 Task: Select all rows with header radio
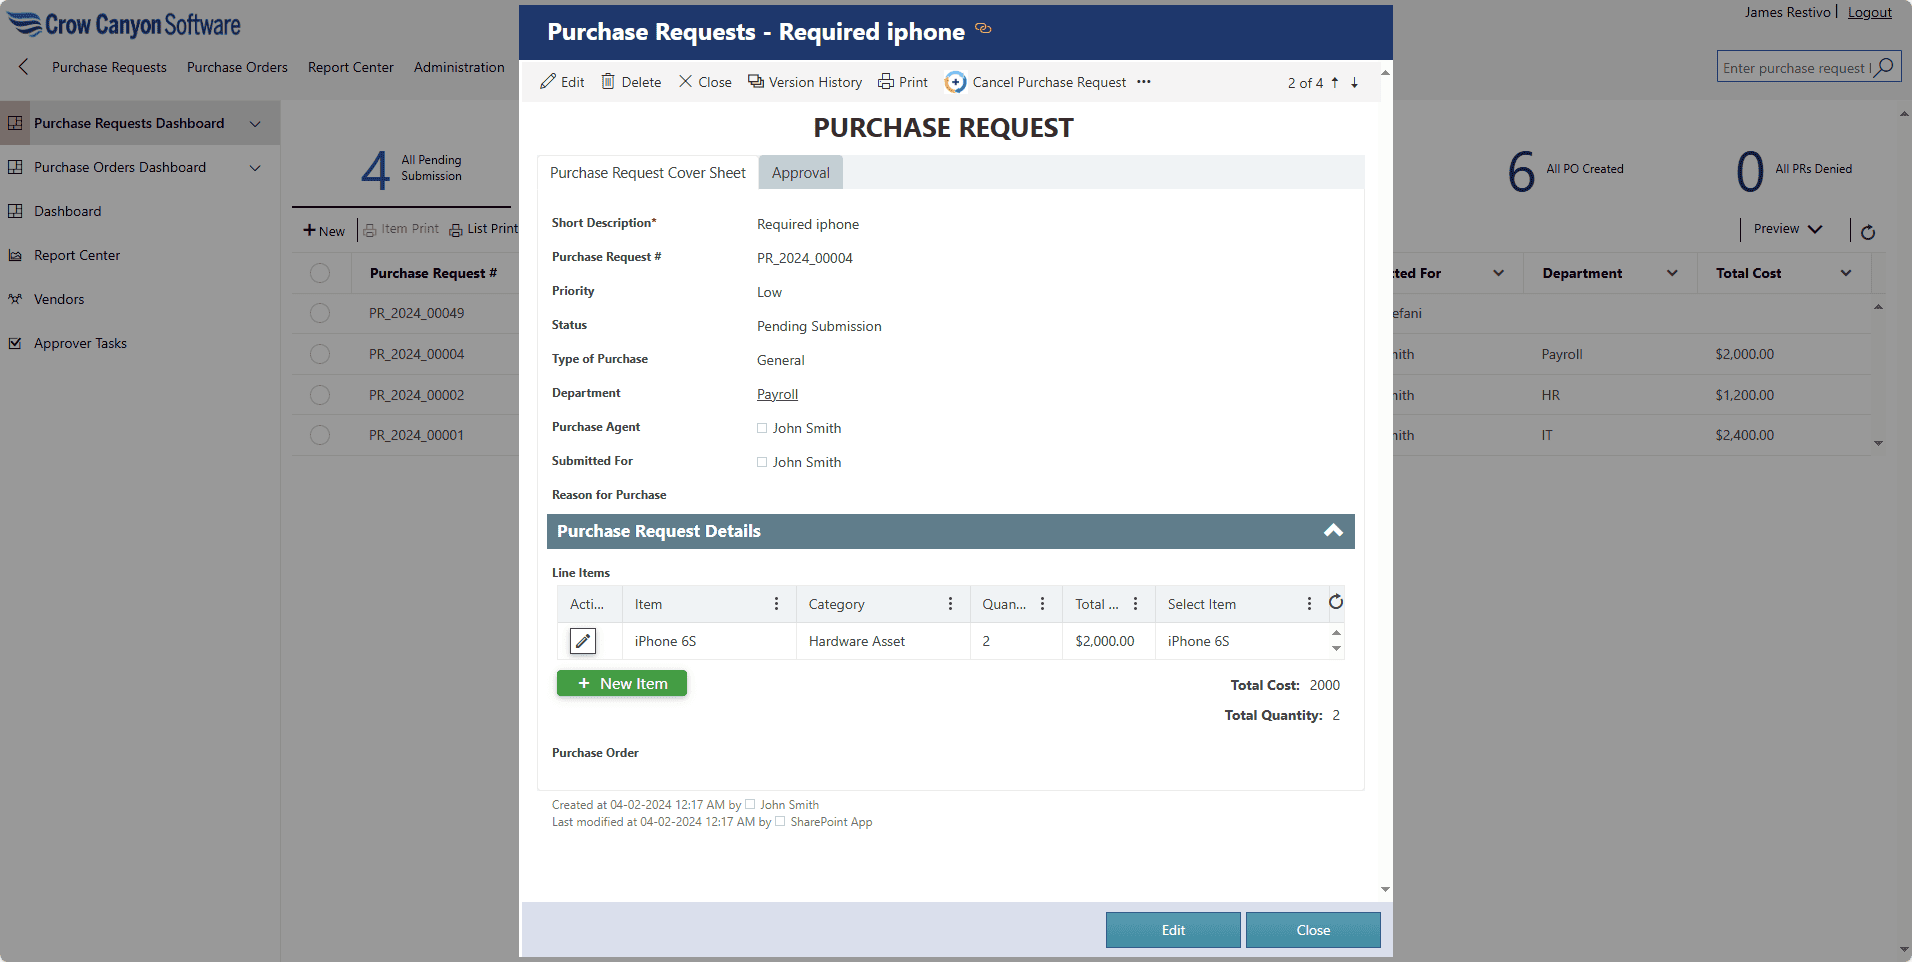tap(320, 273)
